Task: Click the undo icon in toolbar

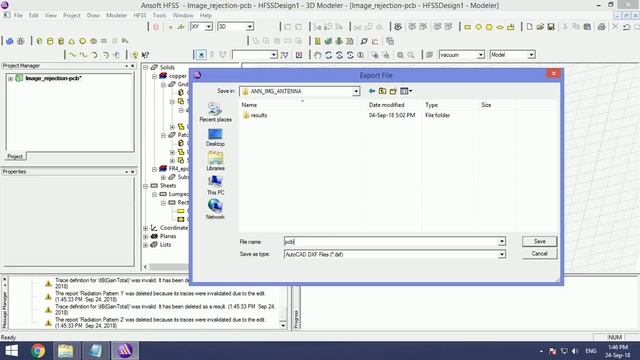Action: click(x=627, y=27)
